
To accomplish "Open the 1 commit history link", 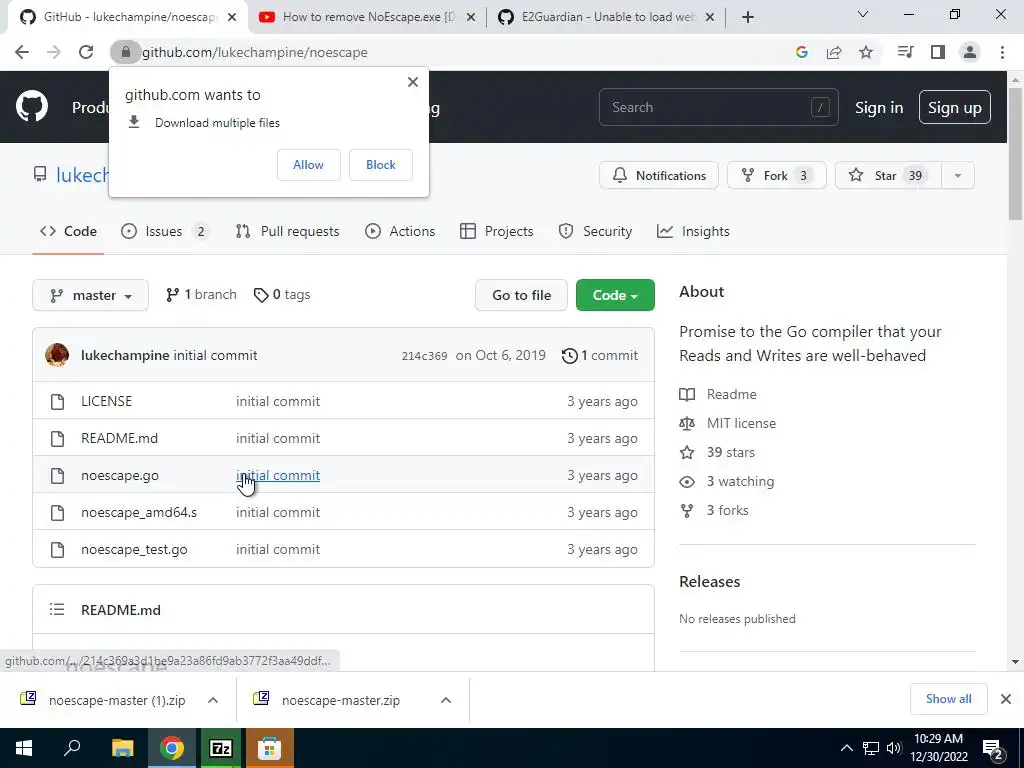I will tap(600, 355).
